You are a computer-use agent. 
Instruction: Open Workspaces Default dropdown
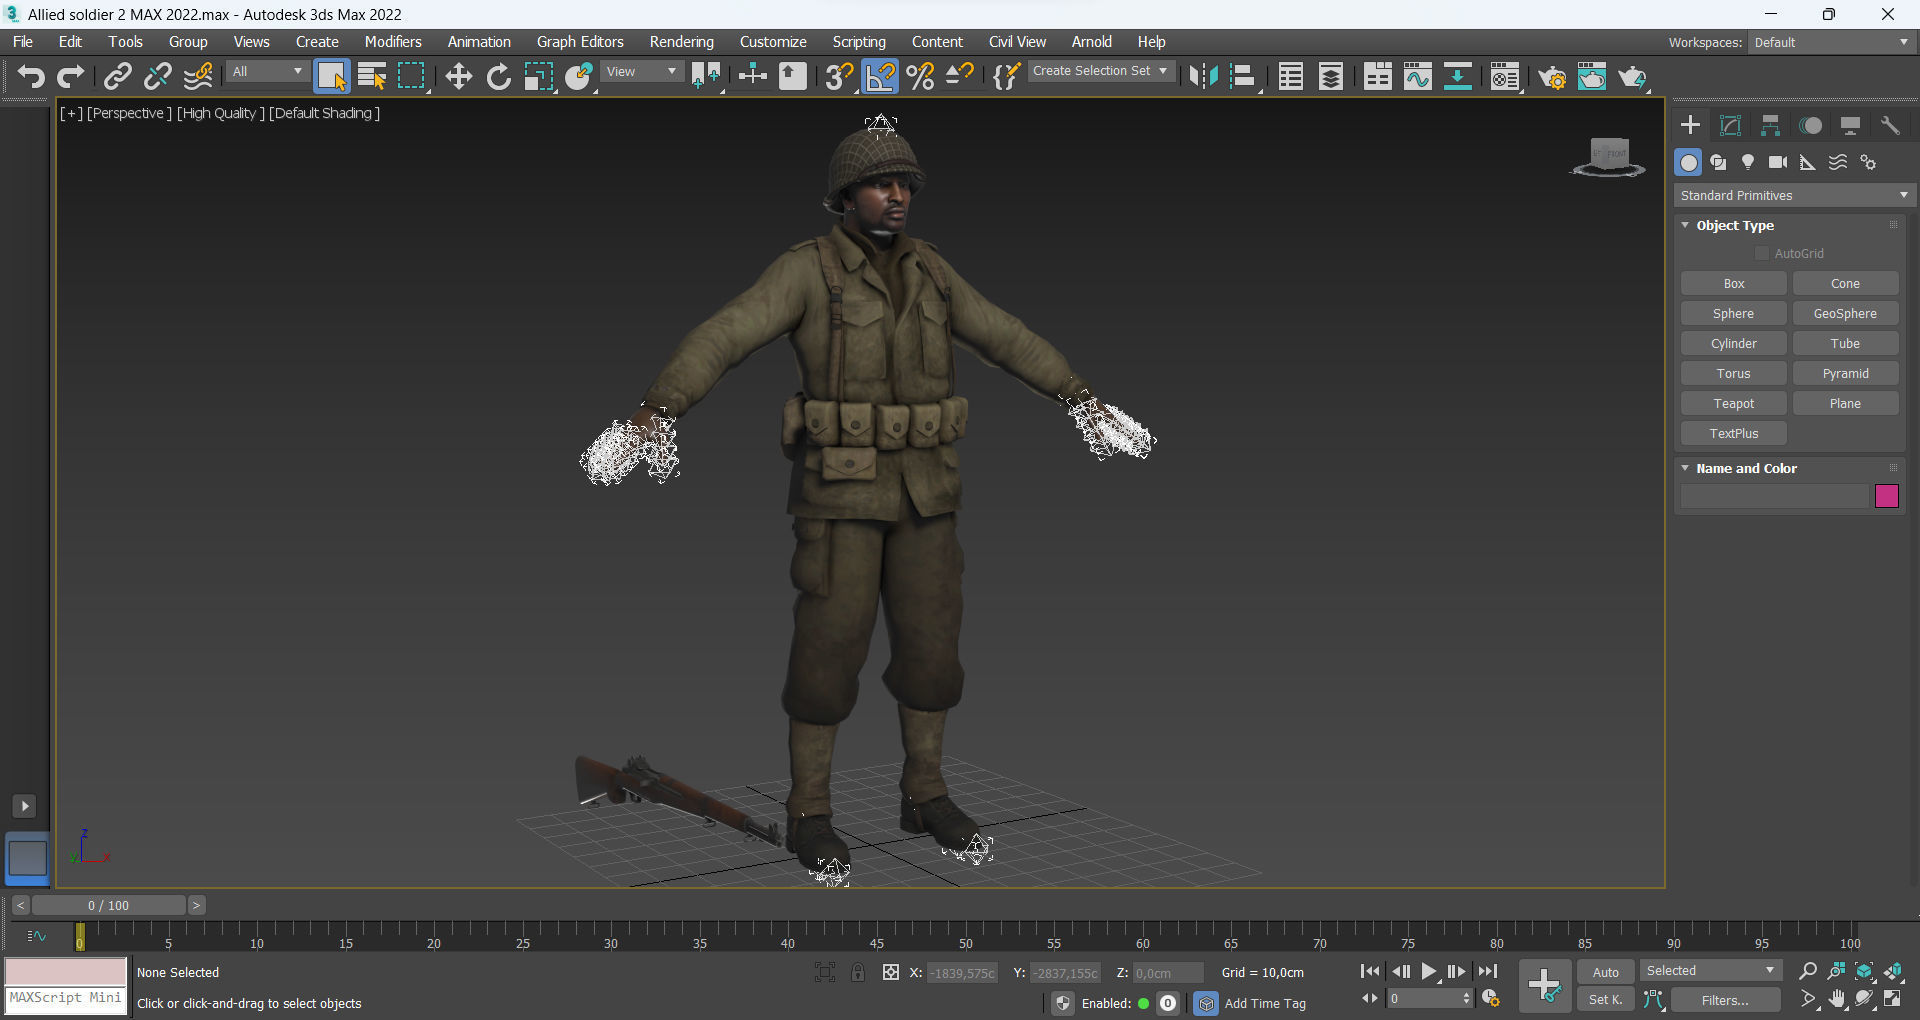(x=1831, y=42)
